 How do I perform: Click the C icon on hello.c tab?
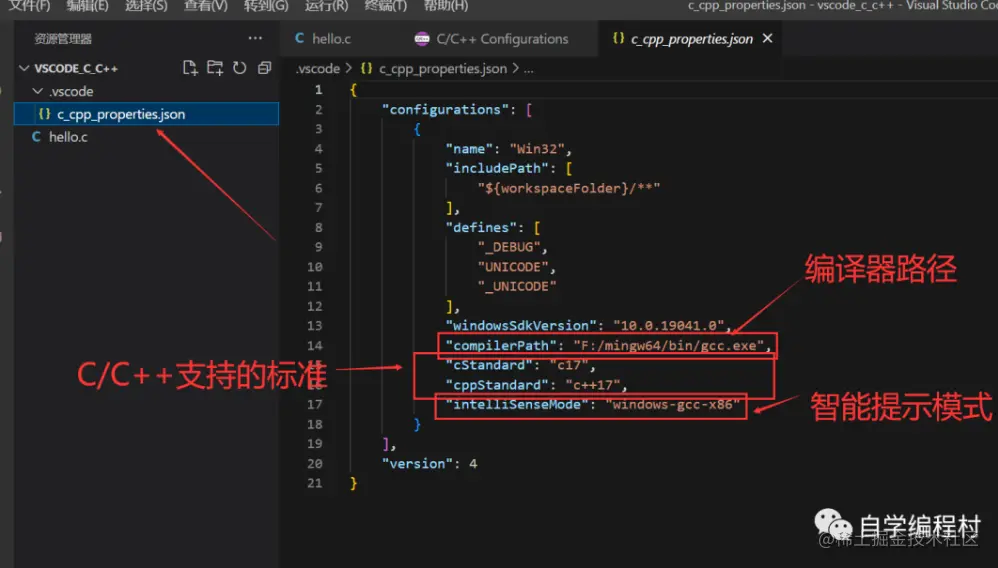pos(299,38)
